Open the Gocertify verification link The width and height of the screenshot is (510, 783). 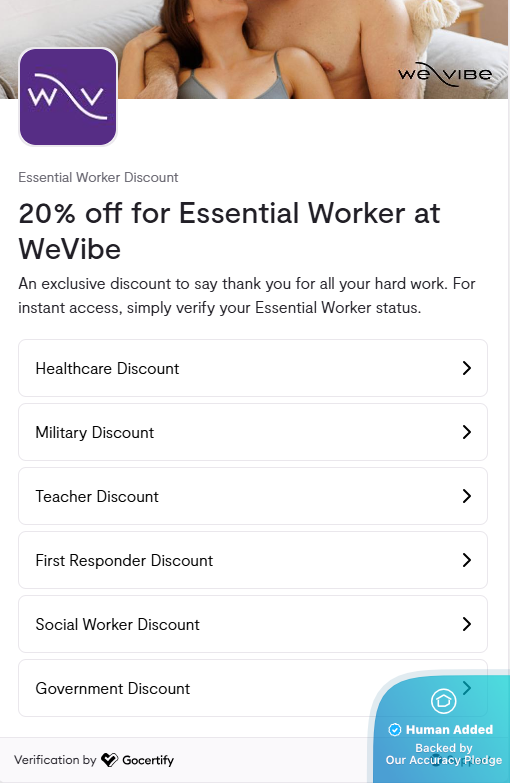[94, 760]
